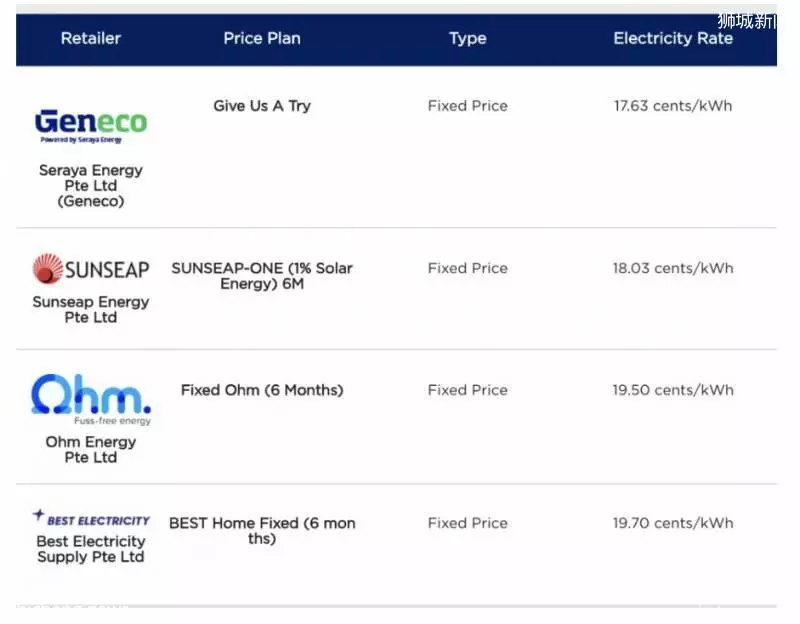Sort by the Electricity Rate header
The width and height of the screenshot is (800, 624).
click(x=673, y=38)
